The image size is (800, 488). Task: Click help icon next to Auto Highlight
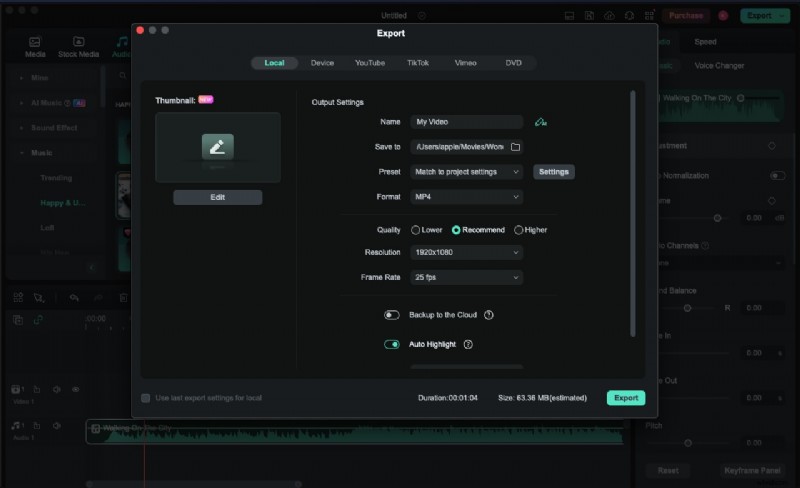tap(468, 345)
